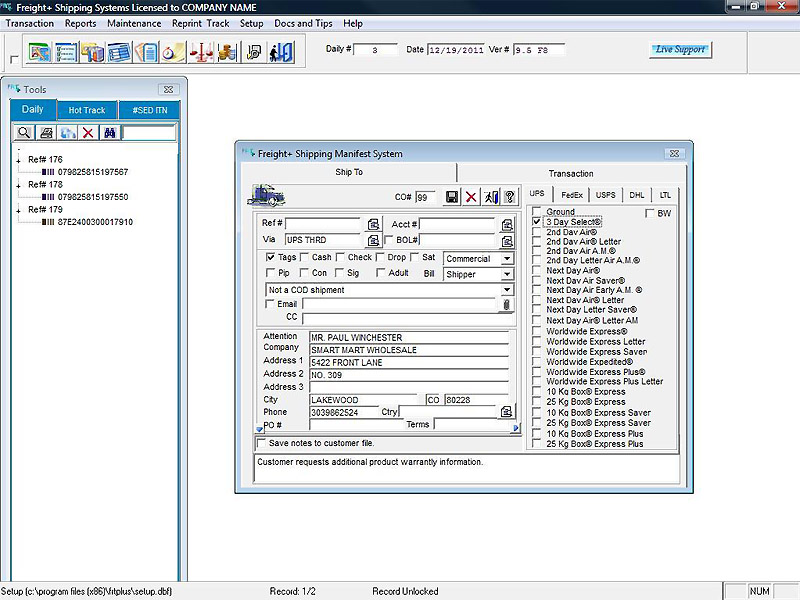Select Next Day Air® service checkbox
This screenshot has width=800, height=600.
pyautogui.click(x=536, y=270)
